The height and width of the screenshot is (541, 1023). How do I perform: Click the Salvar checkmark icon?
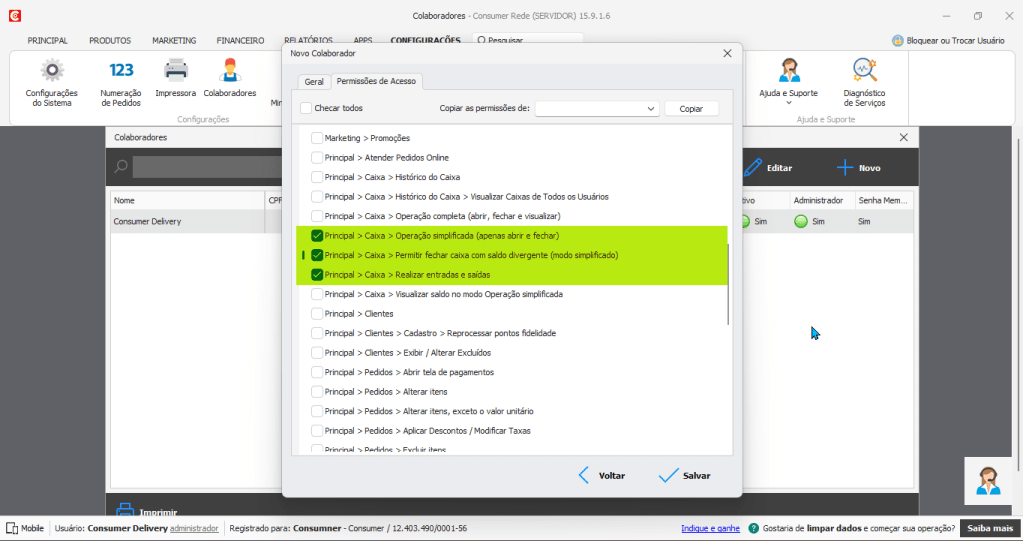click(x=669, y=475)
